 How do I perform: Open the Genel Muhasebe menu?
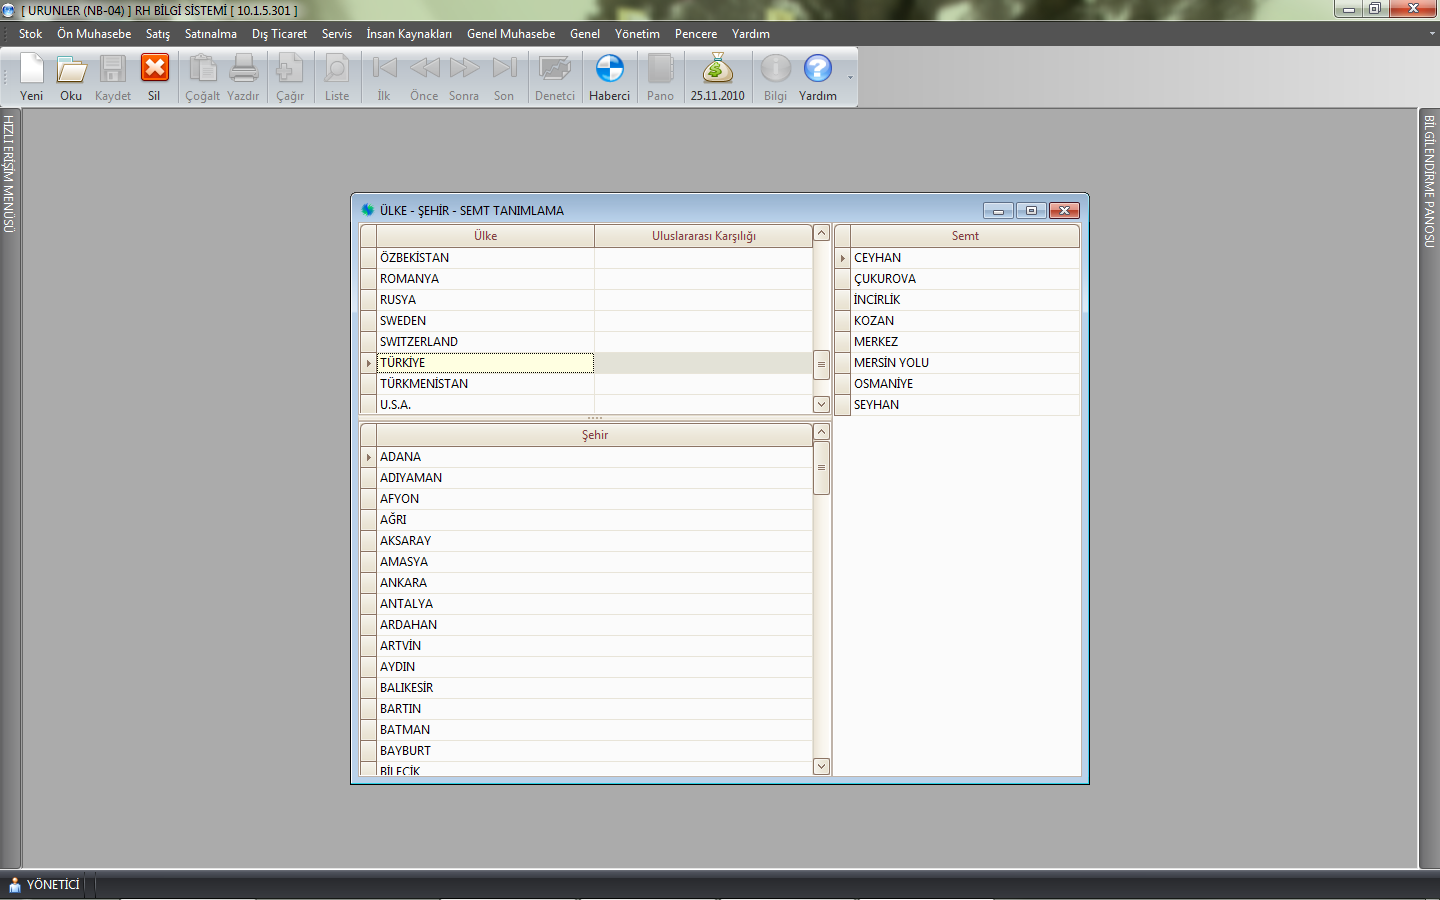(510, 34)
